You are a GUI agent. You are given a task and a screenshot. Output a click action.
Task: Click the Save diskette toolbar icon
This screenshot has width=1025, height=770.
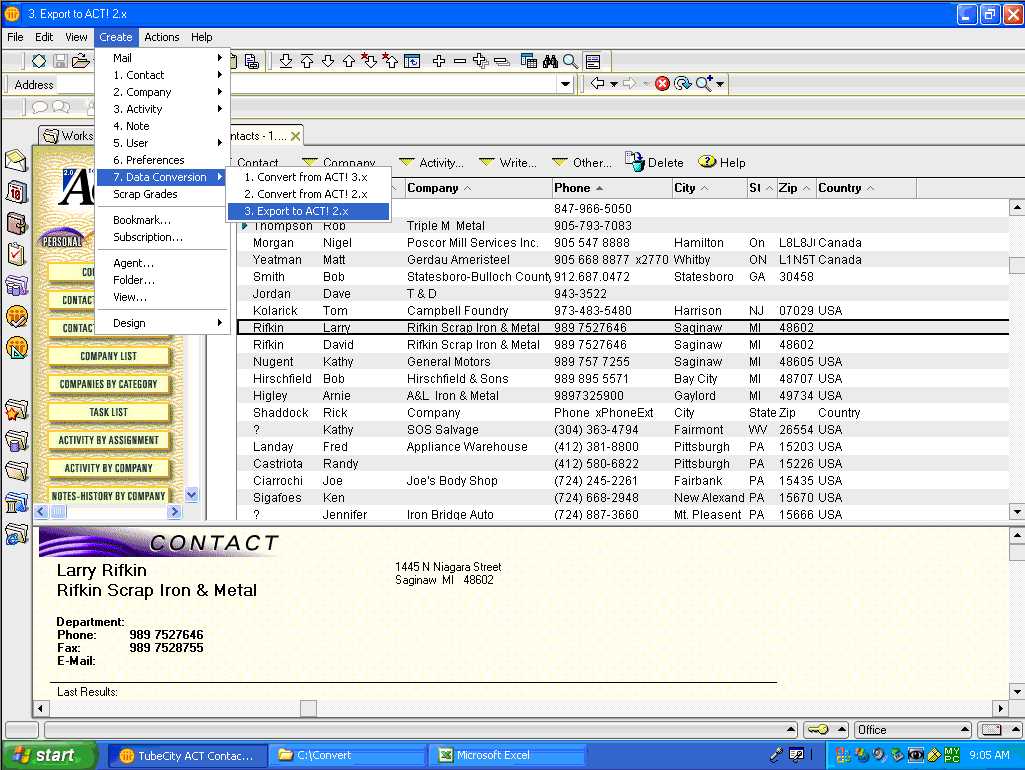(60, 61)
